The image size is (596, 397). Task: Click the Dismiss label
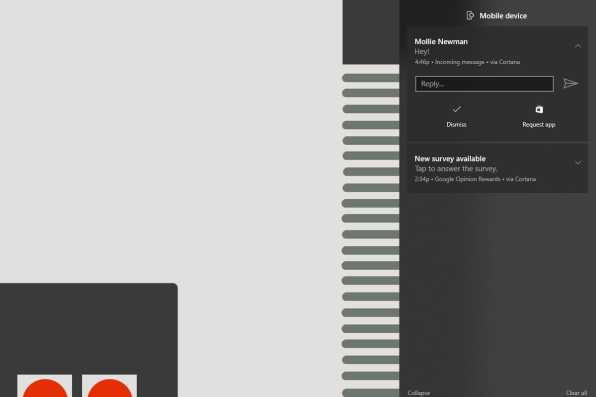pos(457,124)
